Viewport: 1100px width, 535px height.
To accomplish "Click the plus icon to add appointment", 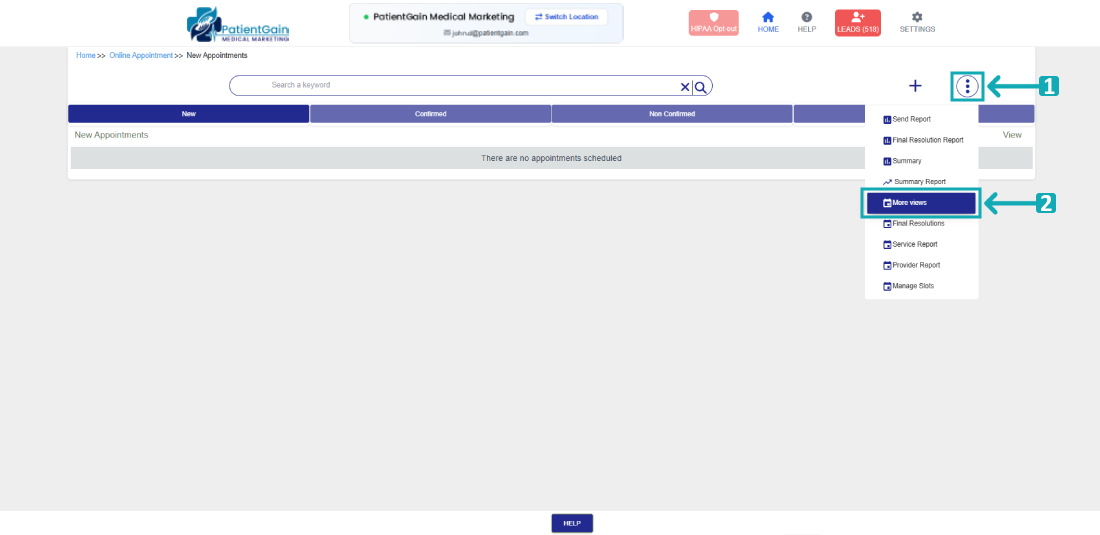I will click(x=915, y=86).
